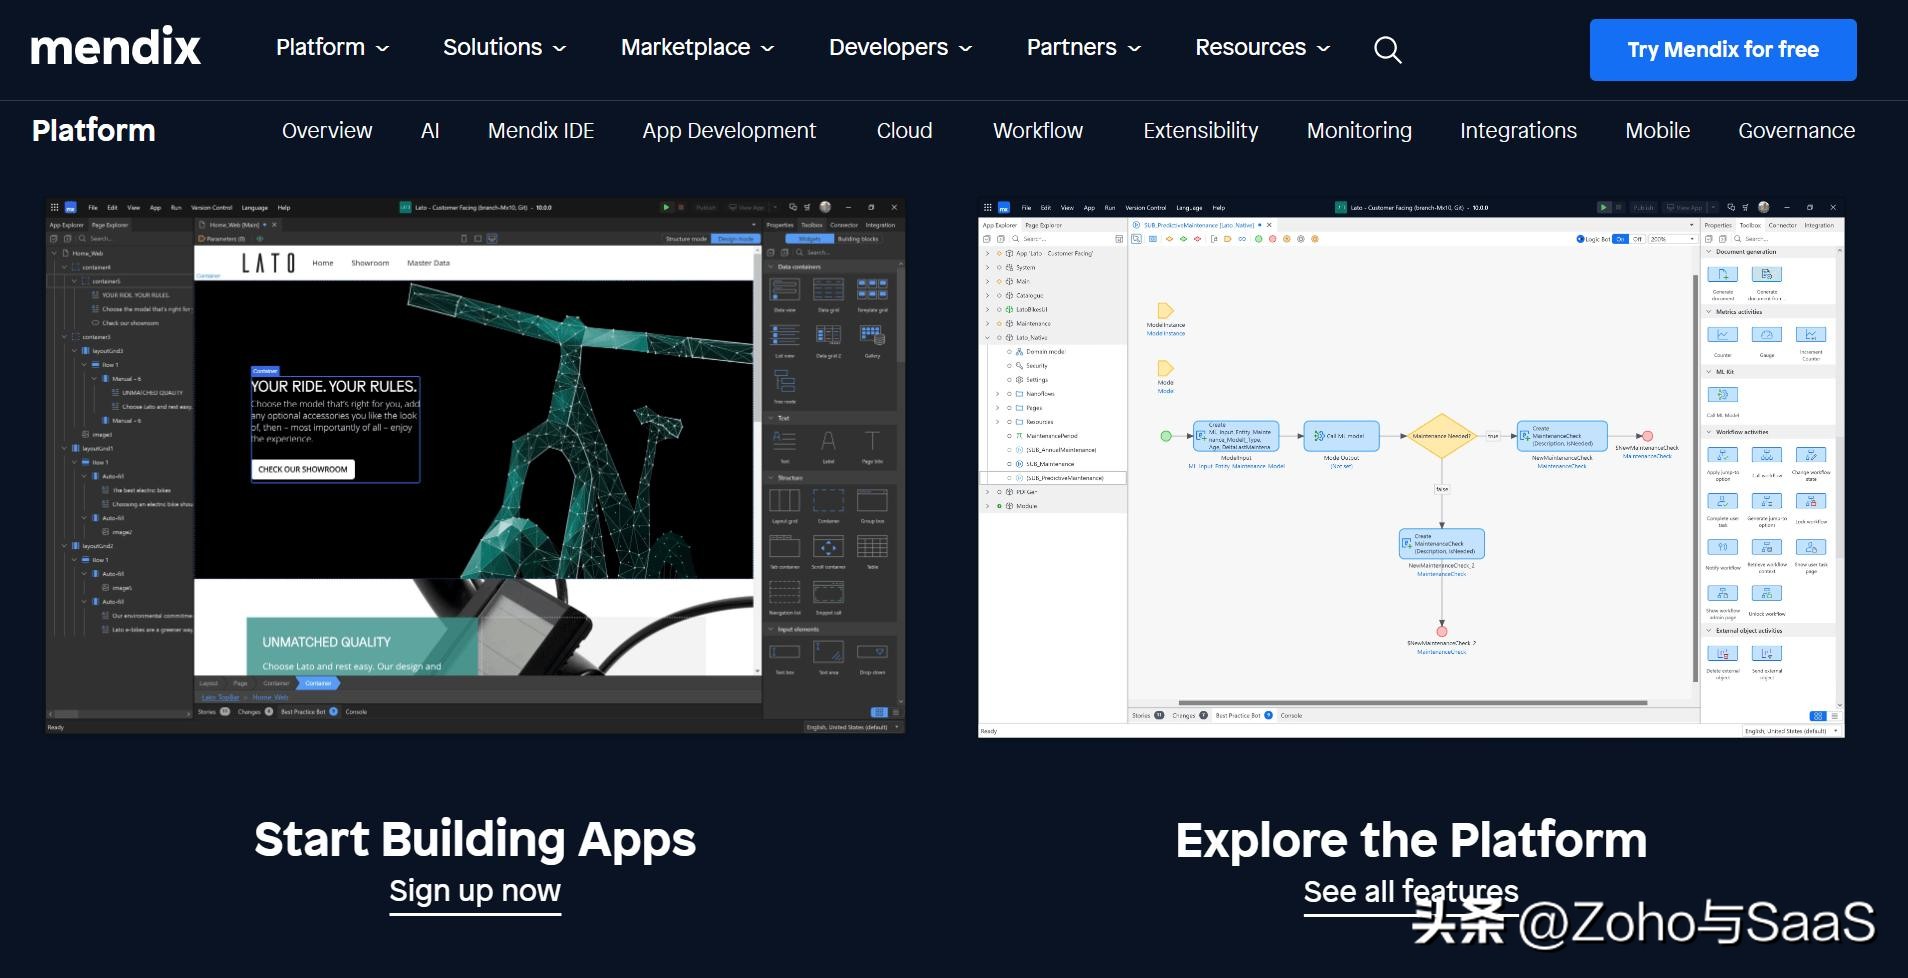
Task: Go to the Workflow item in Platform subnav
Action: (x=1037, y=131)
